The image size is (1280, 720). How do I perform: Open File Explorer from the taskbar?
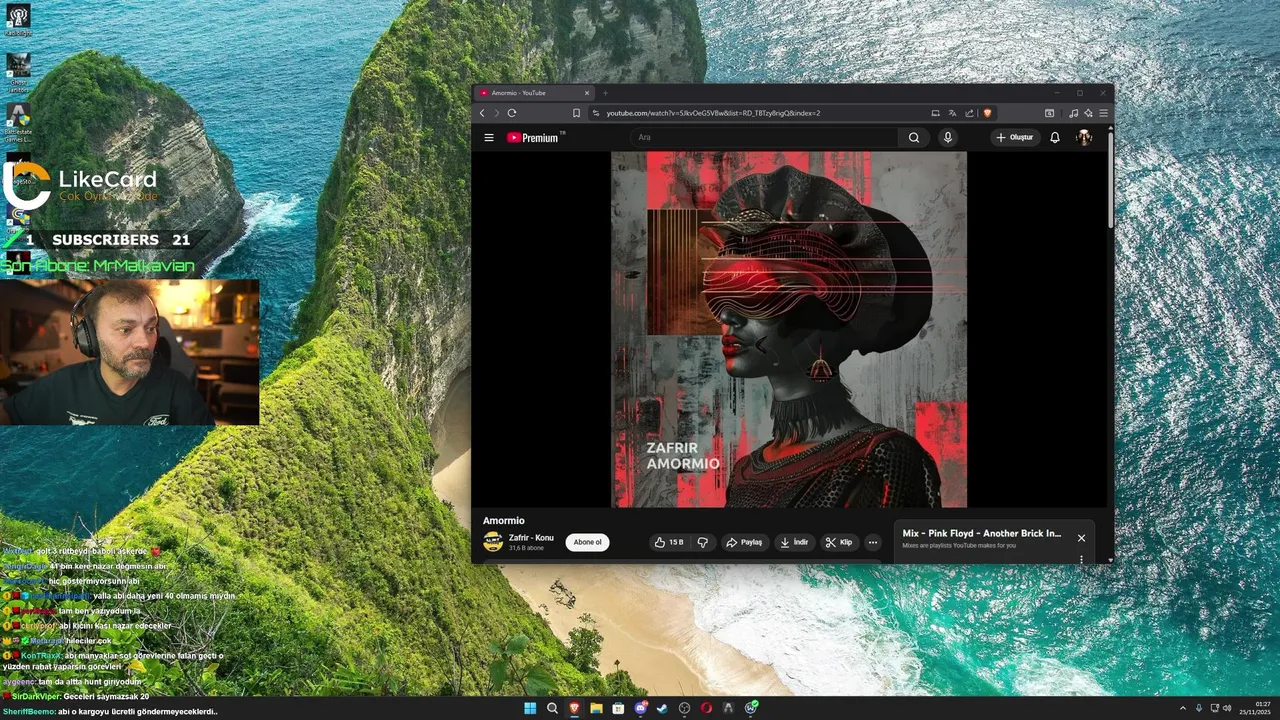point(596,708)
